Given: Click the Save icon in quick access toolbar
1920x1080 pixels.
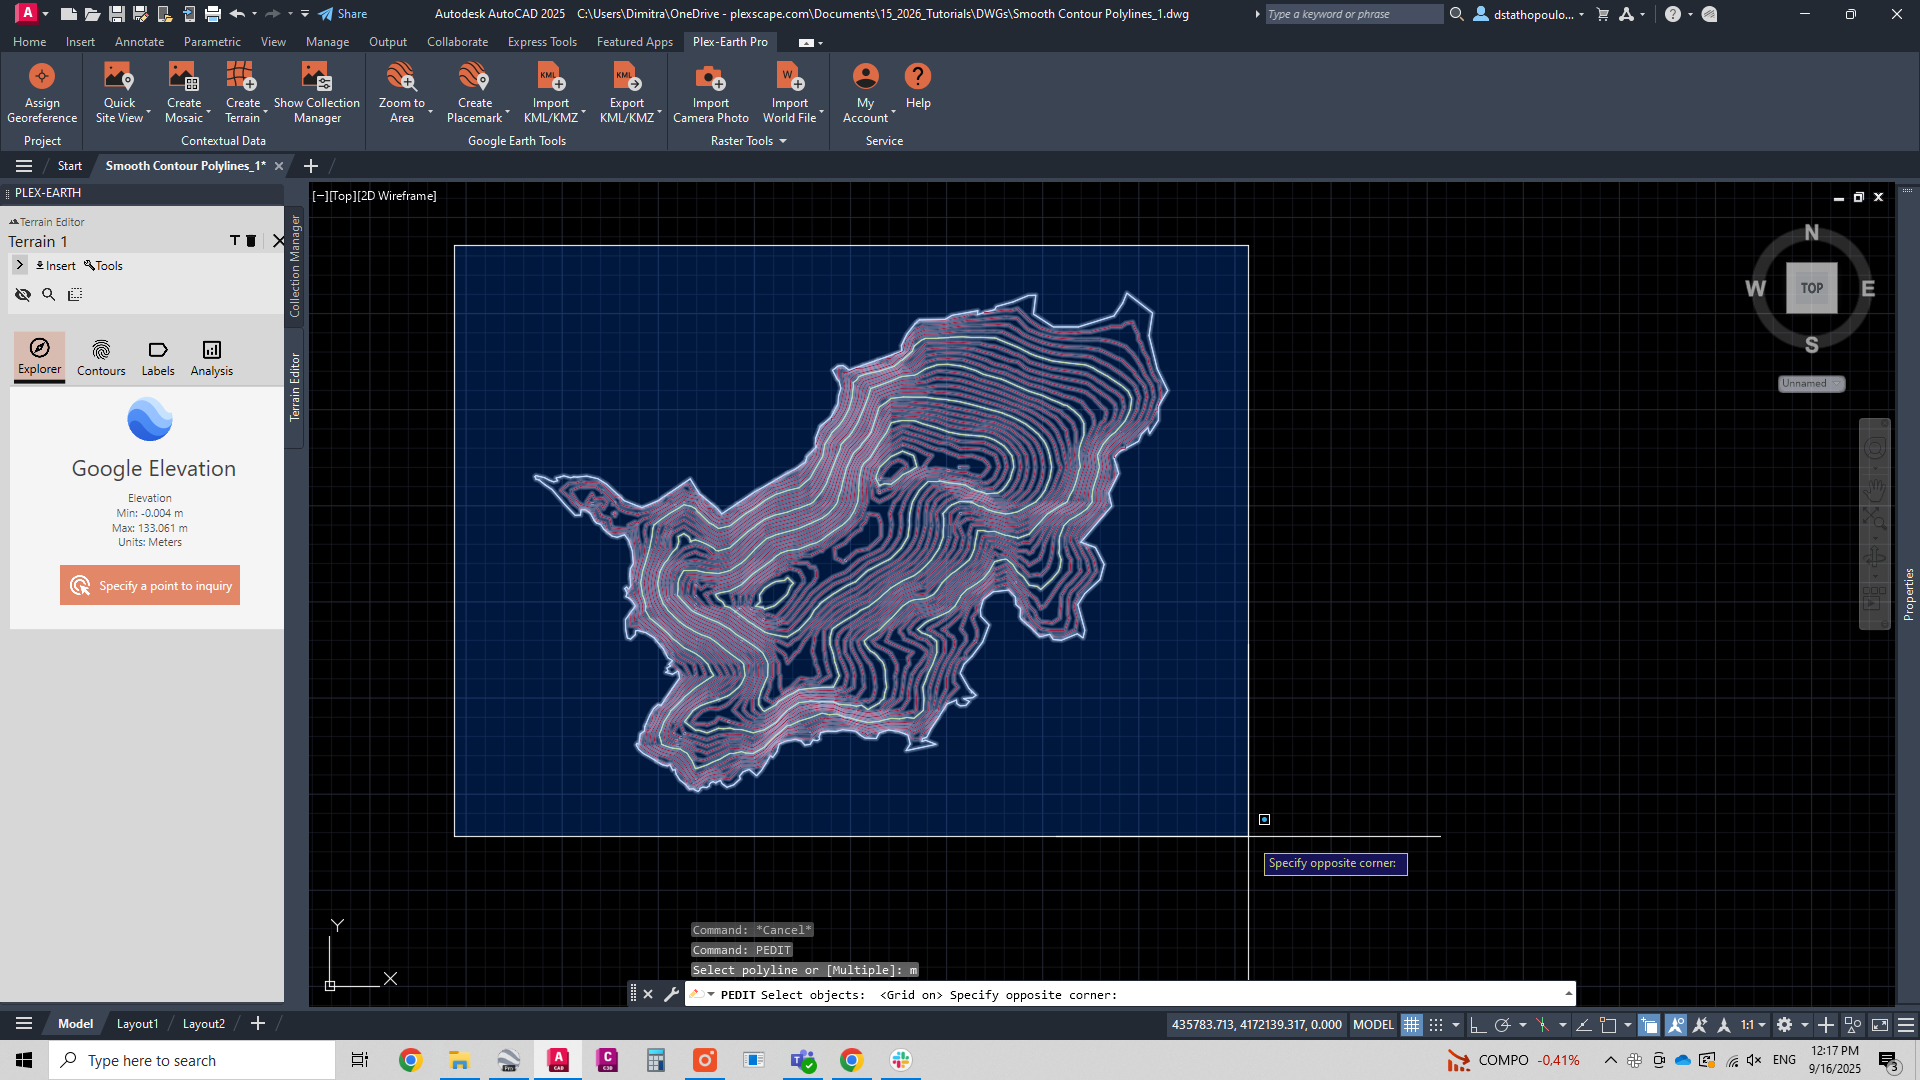Looking at the screenshot, I should (117, 14).
